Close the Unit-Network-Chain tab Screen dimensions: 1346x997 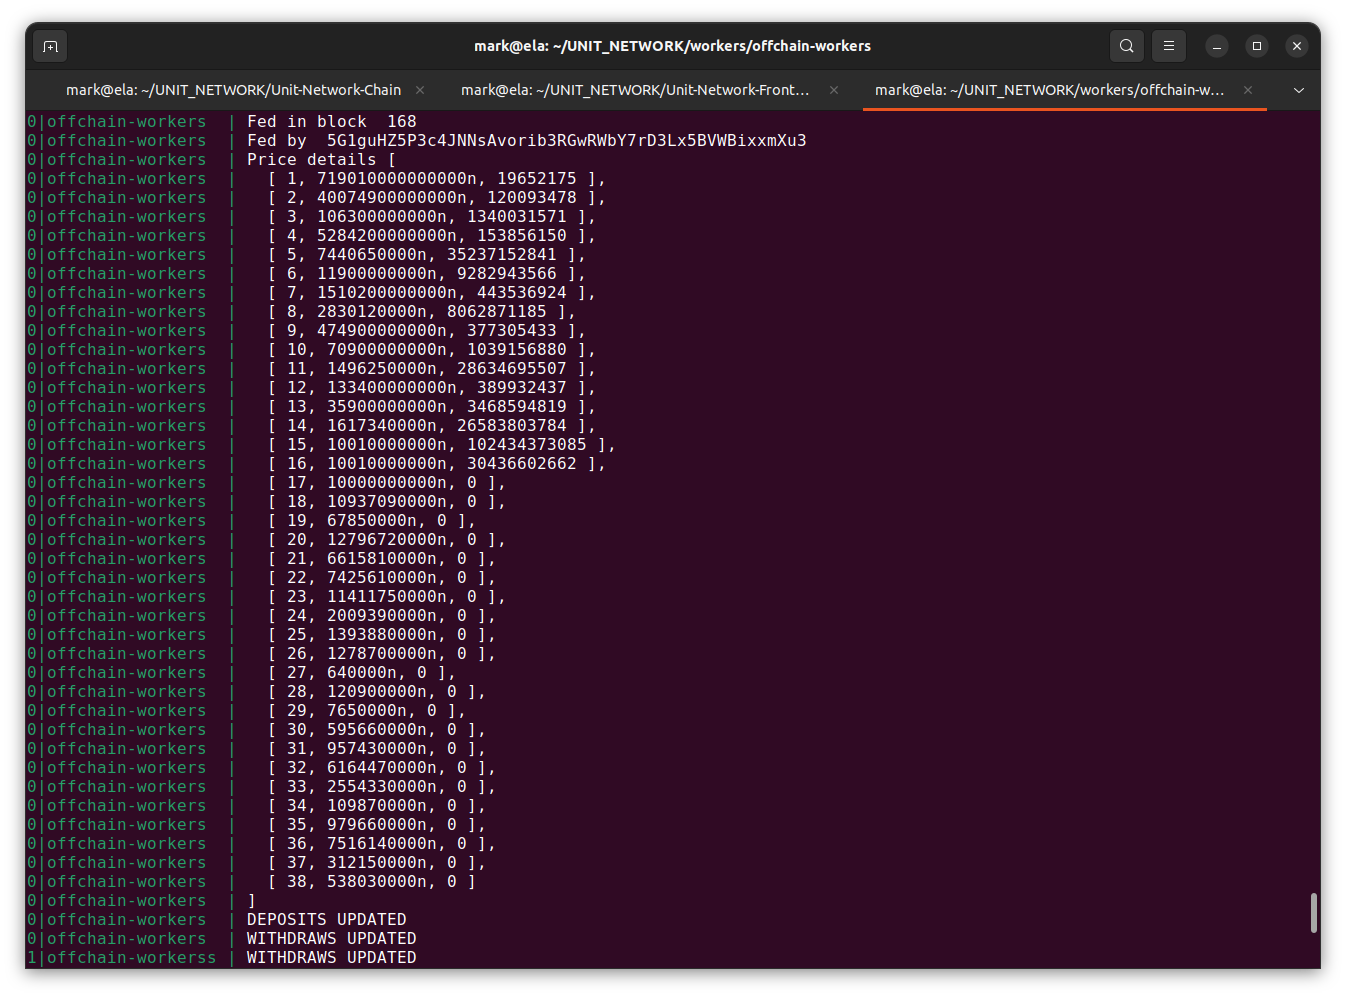point(420,90)
